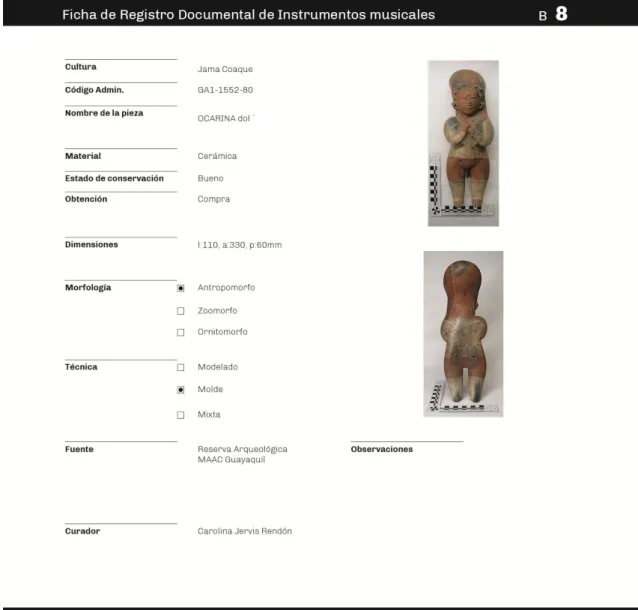Click the 'Obtención' label
638x610 pixels.
(86, 199)
